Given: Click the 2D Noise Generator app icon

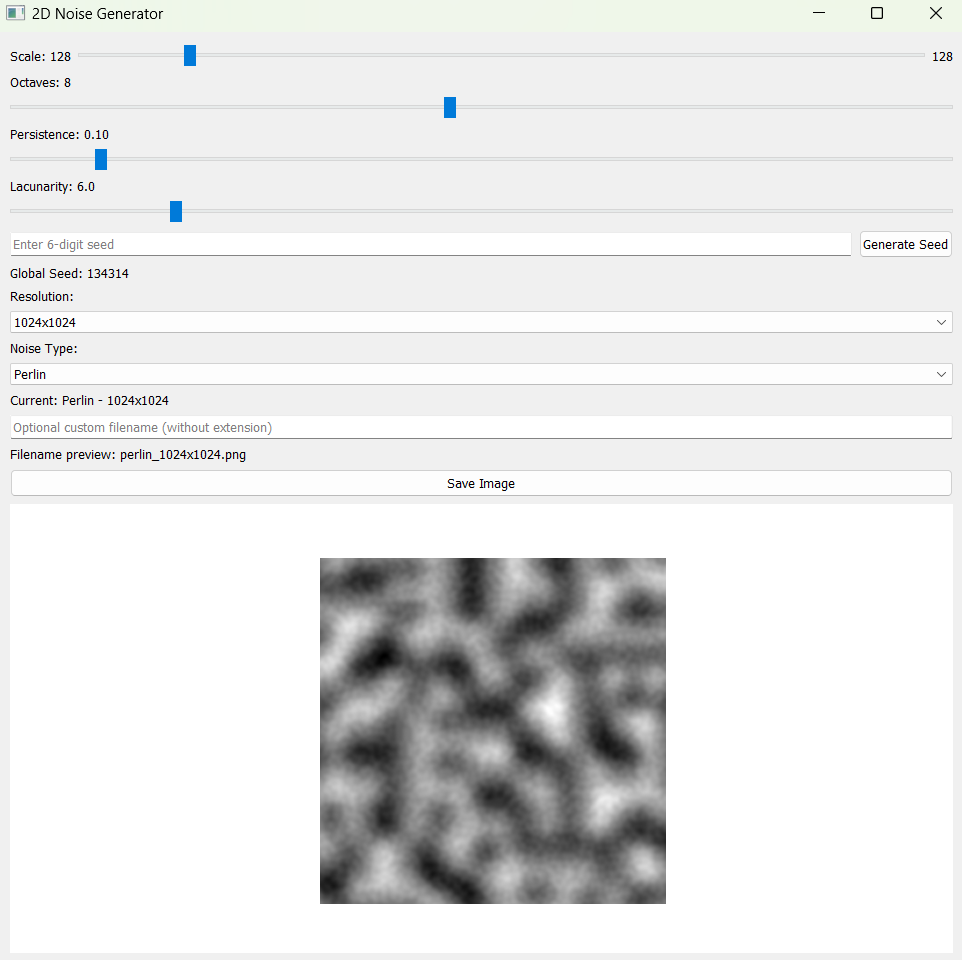Looking at the screenshot, I should tap(14, 13).
